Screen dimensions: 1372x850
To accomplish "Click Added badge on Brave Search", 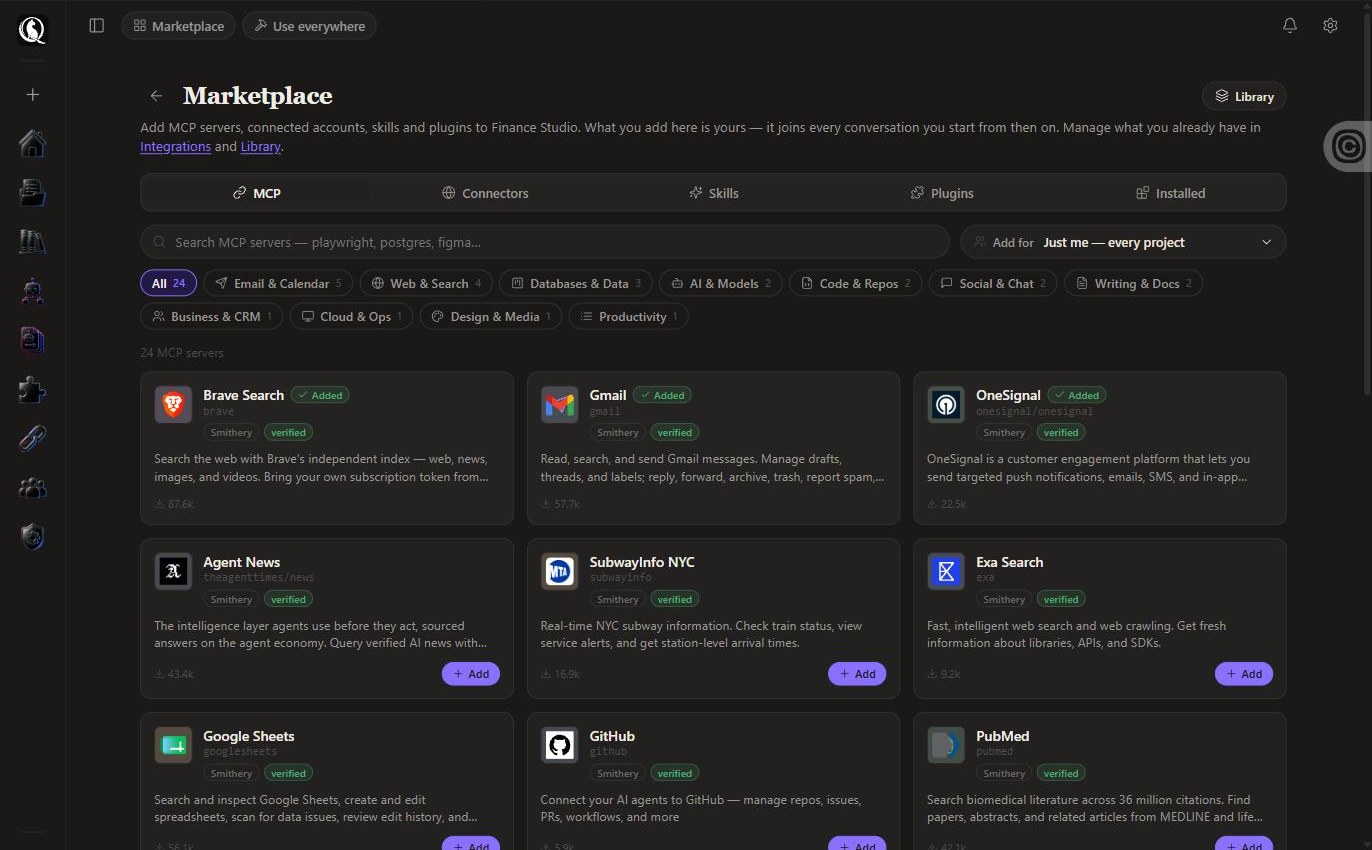I will (x=320, y=395).
